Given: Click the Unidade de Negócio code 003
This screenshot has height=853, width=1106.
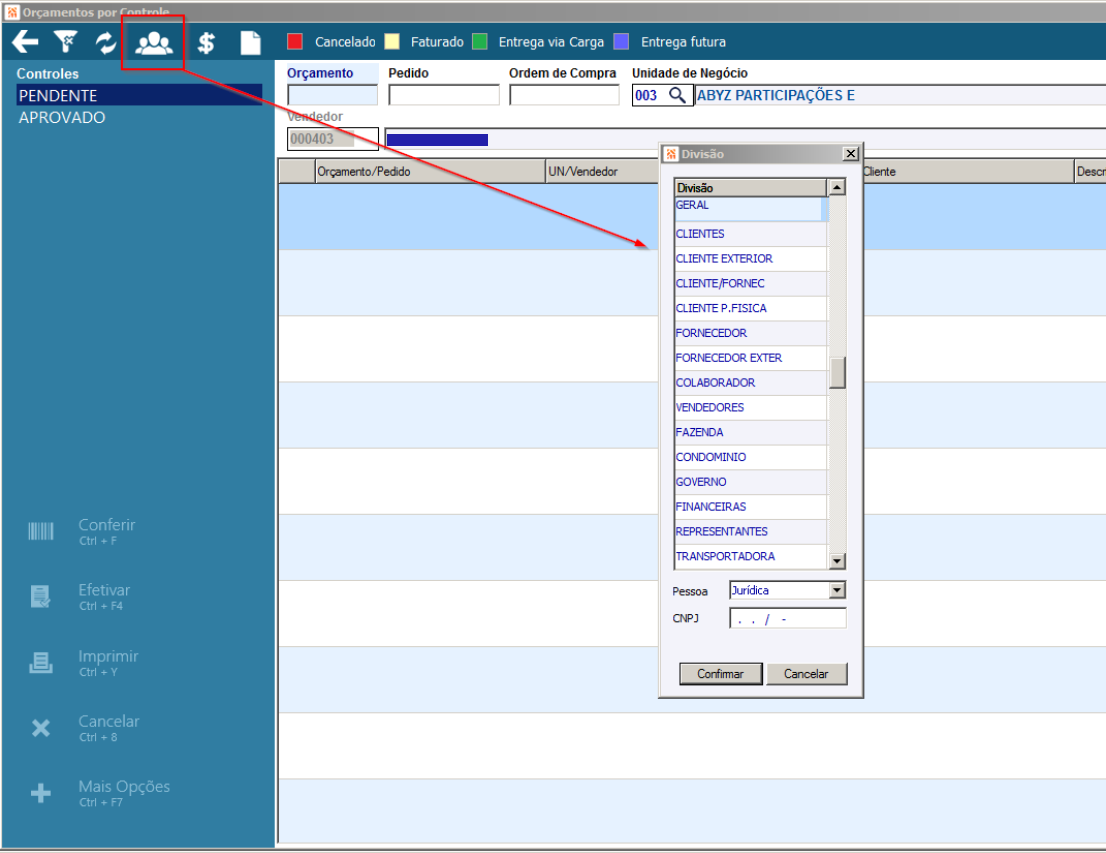Looking at the screenshot, I should (x=646, y=95).
